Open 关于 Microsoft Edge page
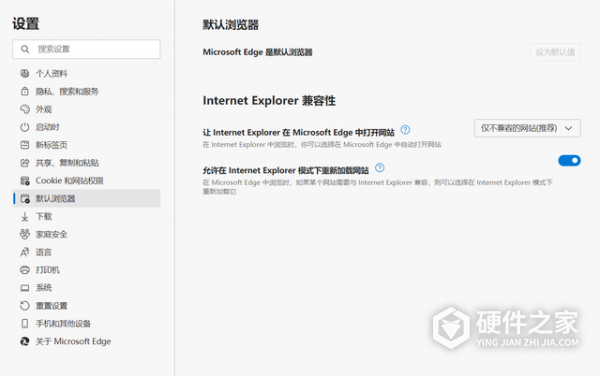This screenshot has height=376, width=600. coord(86,341)
